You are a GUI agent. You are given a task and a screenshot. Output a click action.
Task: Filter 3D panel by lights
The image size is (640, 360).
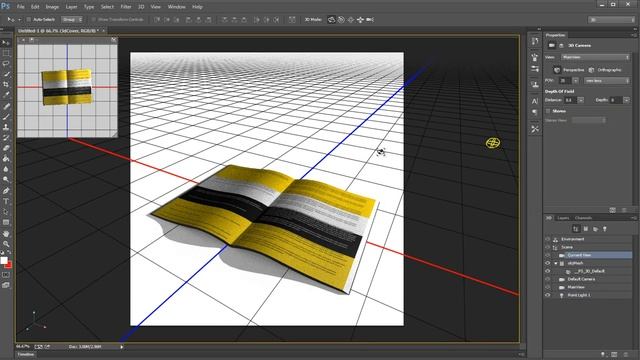pos(605,229)
